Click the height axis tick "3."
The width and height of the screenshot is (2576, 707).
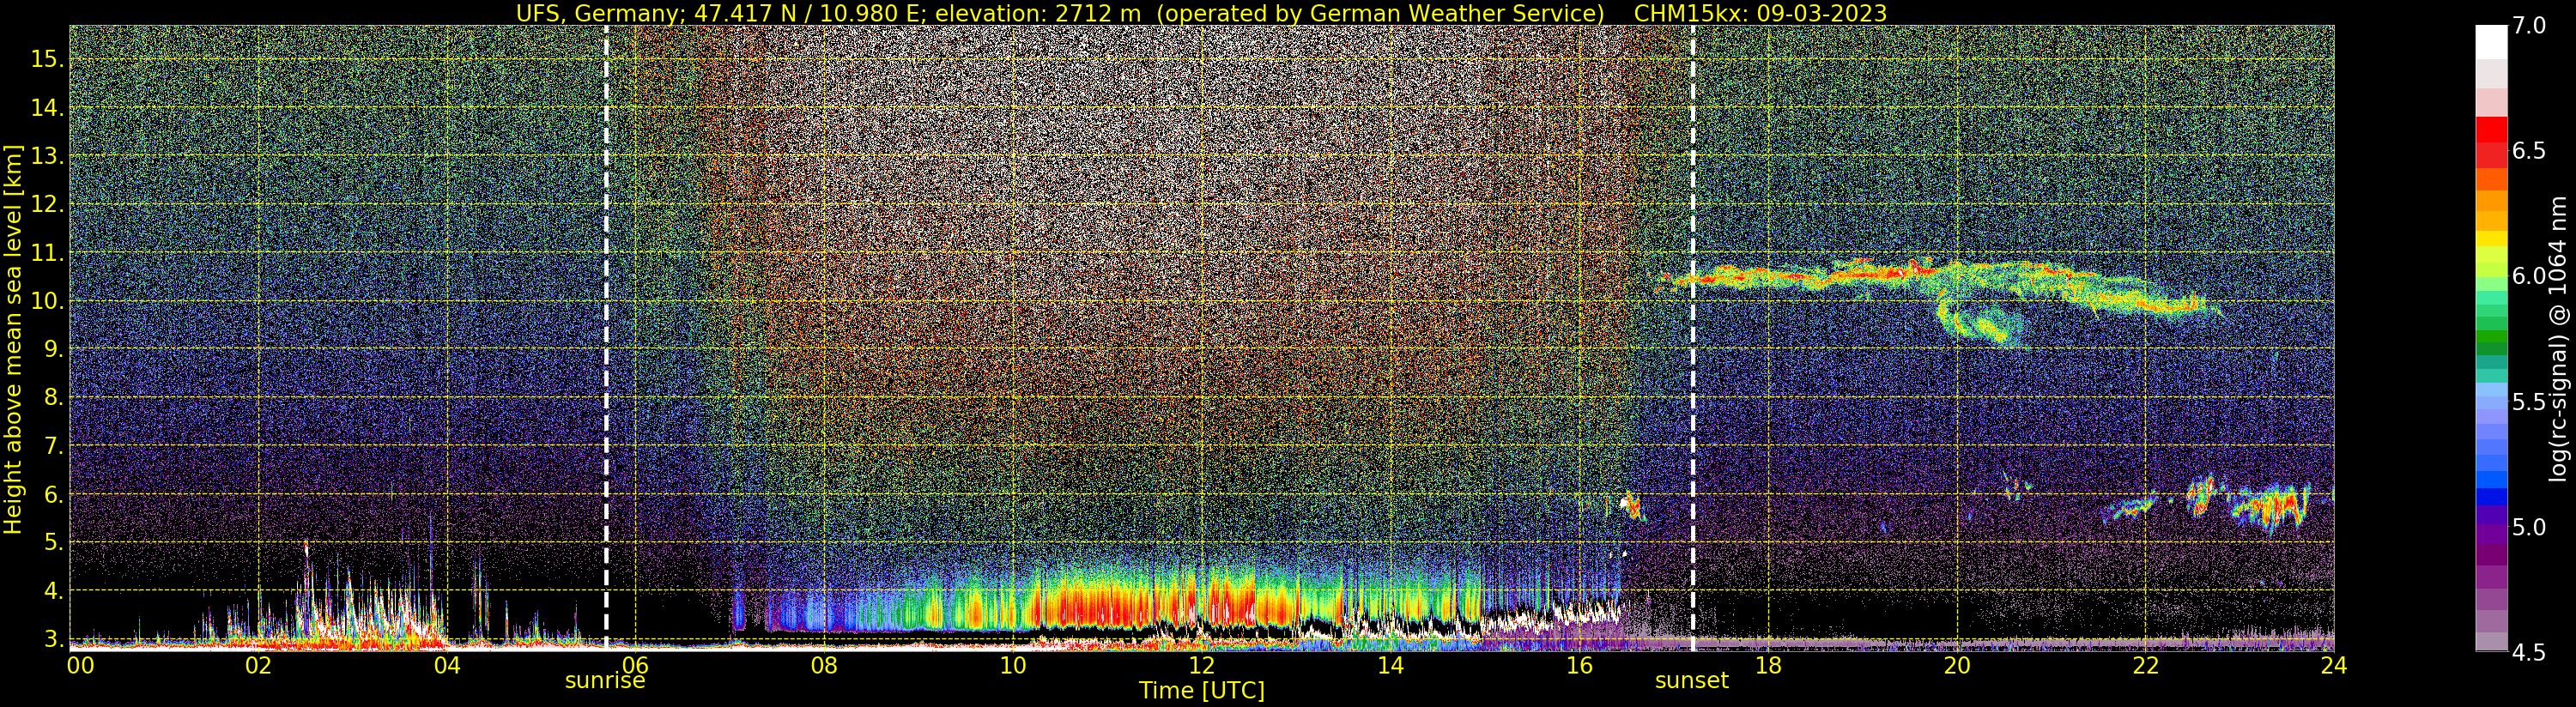53,639
